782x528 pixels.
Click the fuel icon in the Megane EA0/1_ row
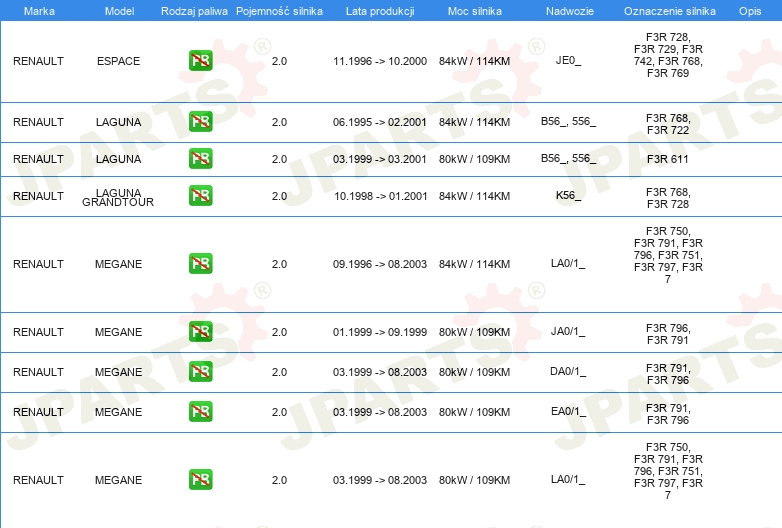[200, 412]
